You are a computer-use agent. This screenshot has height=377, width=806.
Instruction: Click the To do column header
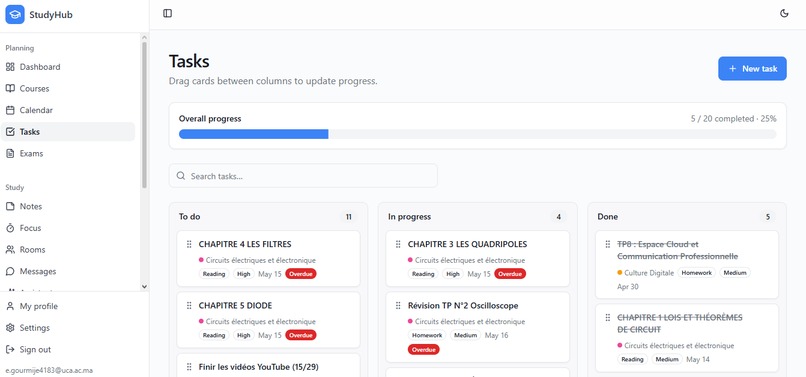pyautogui.click(x=190, y=217)
